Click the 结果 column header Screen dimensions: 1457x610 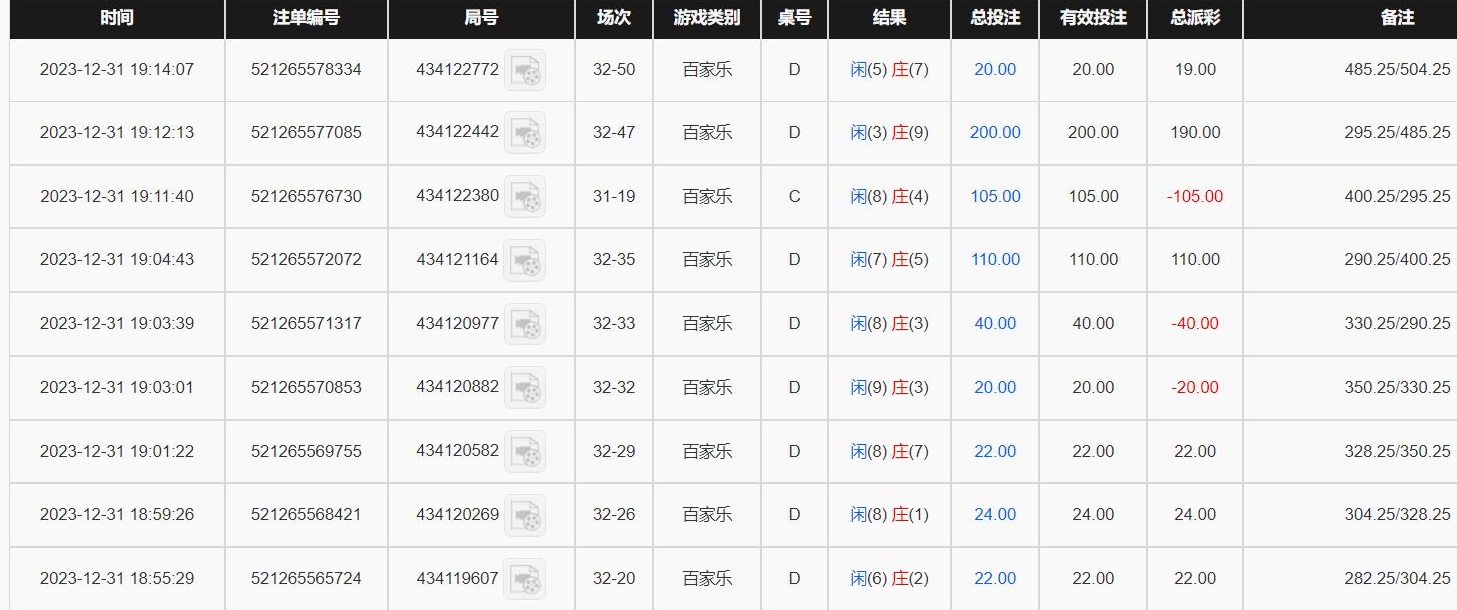[889, 18]
